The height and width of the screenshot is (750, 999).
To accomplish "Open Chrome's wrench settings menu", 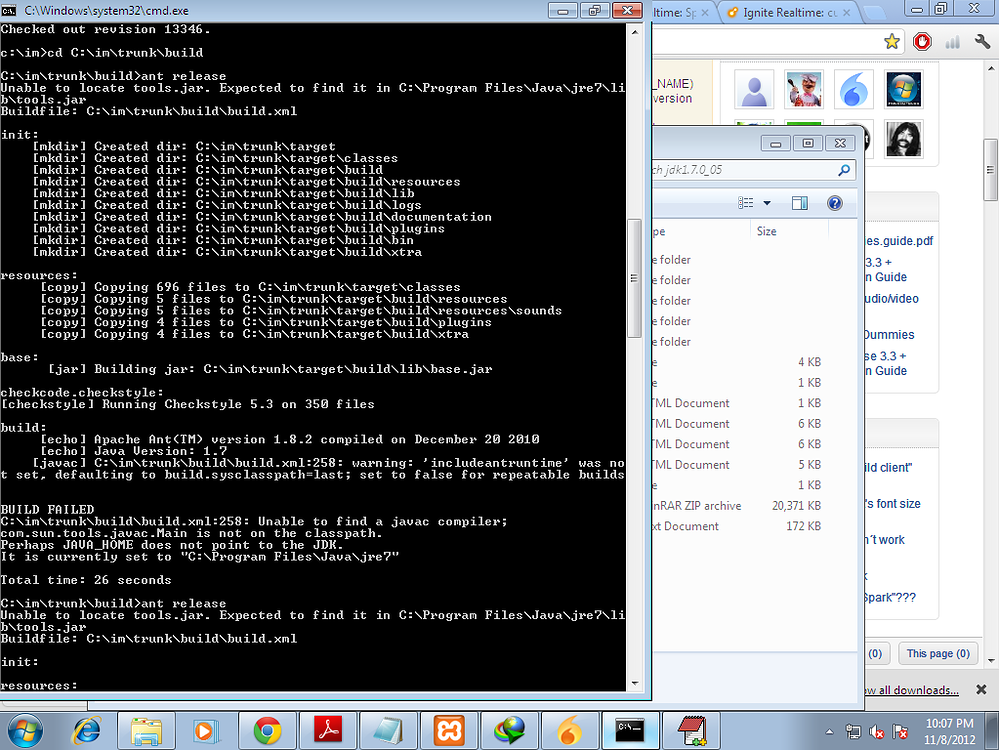I will [x=981, y=42].
